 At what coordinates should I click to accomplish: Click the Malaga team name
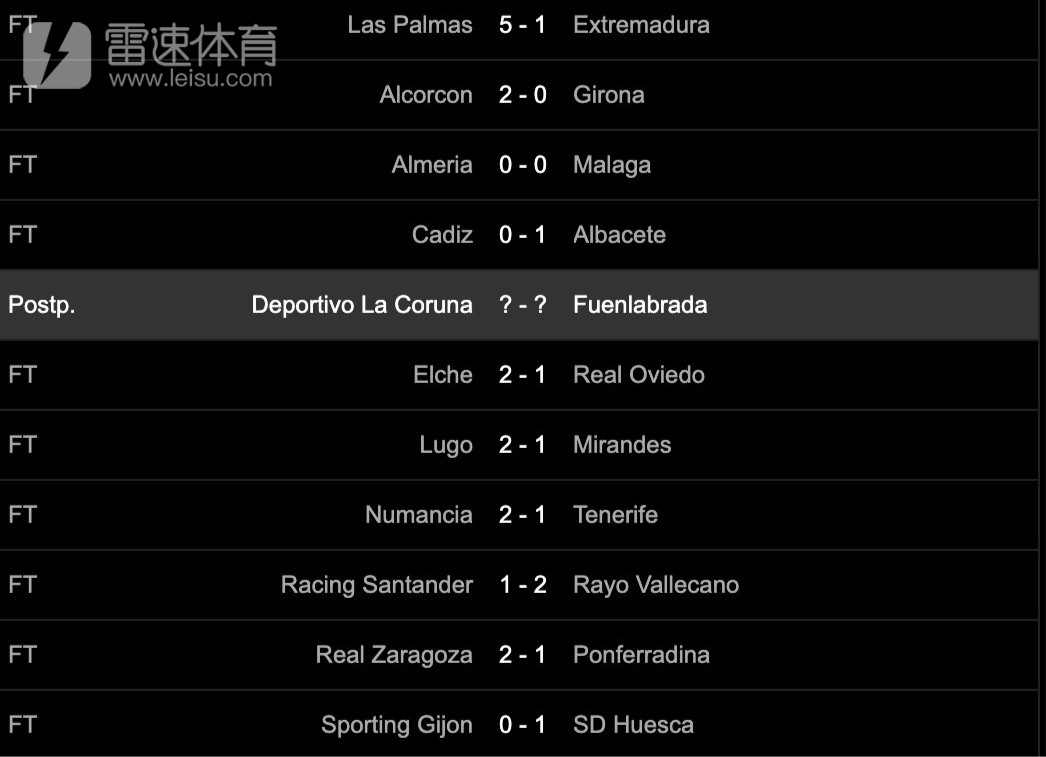pos(612,165)
